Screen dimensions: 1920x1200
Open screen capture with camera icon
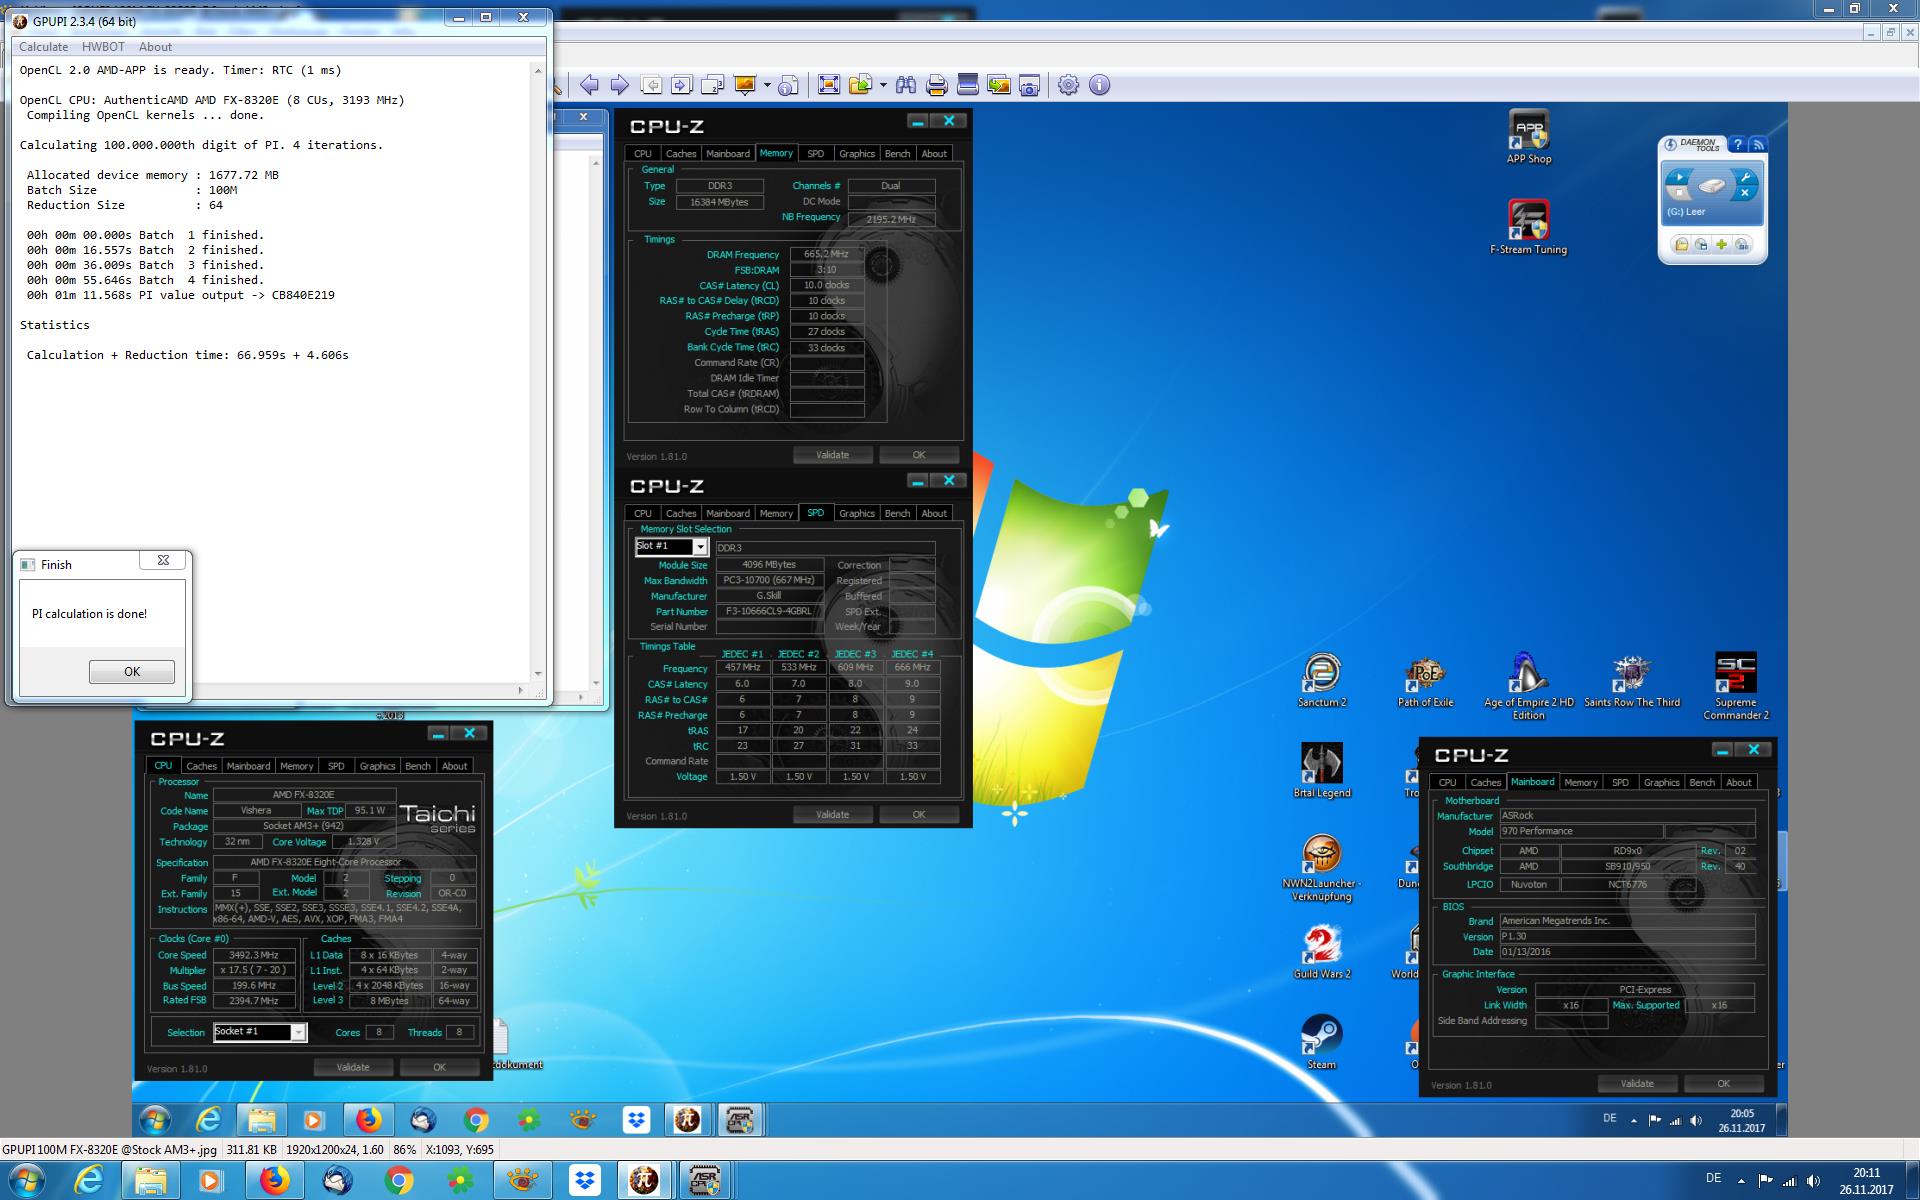pyautogui.click(x=1029, y=85)
